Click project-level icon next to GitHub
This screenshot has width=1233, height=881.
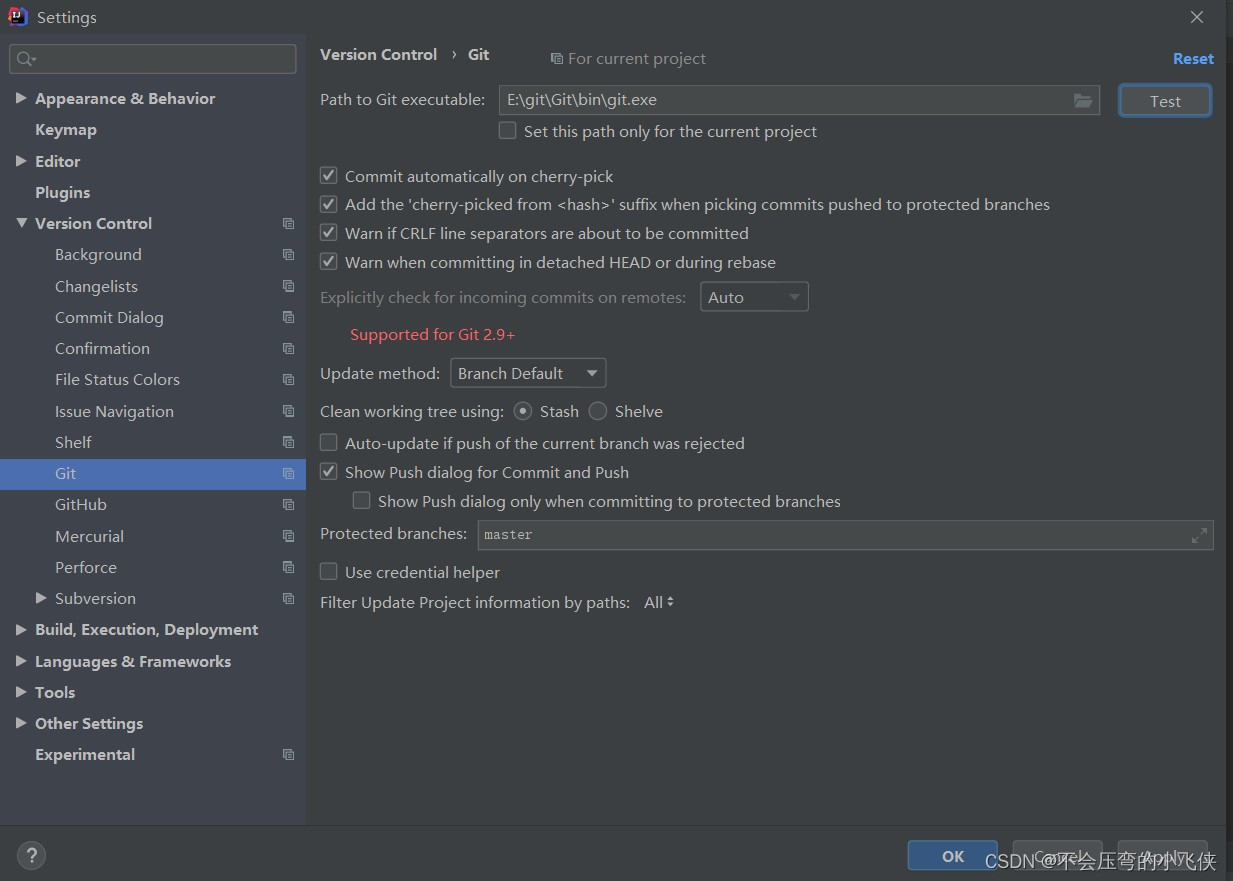tap(288, 505)
